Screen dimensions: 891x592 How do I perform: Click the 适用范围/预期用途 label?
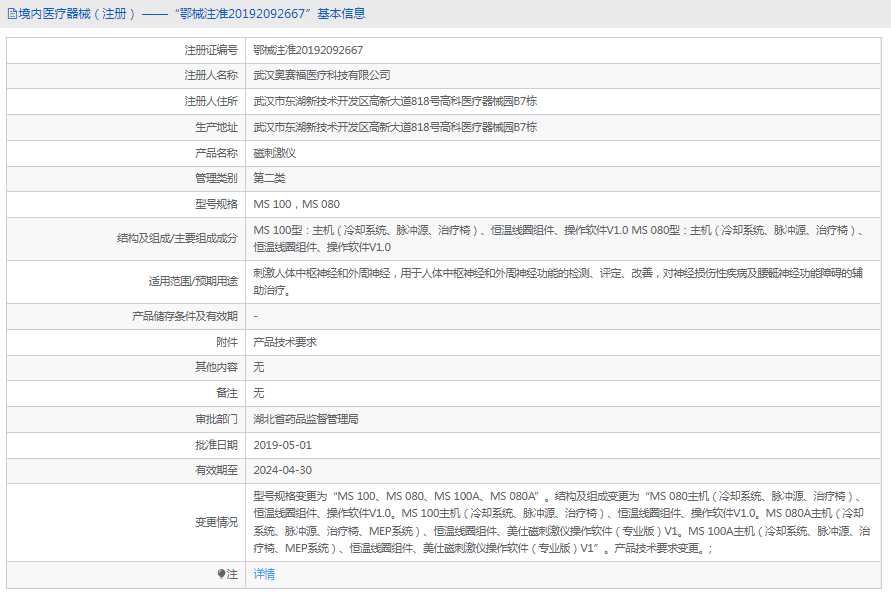click(193, 281)
